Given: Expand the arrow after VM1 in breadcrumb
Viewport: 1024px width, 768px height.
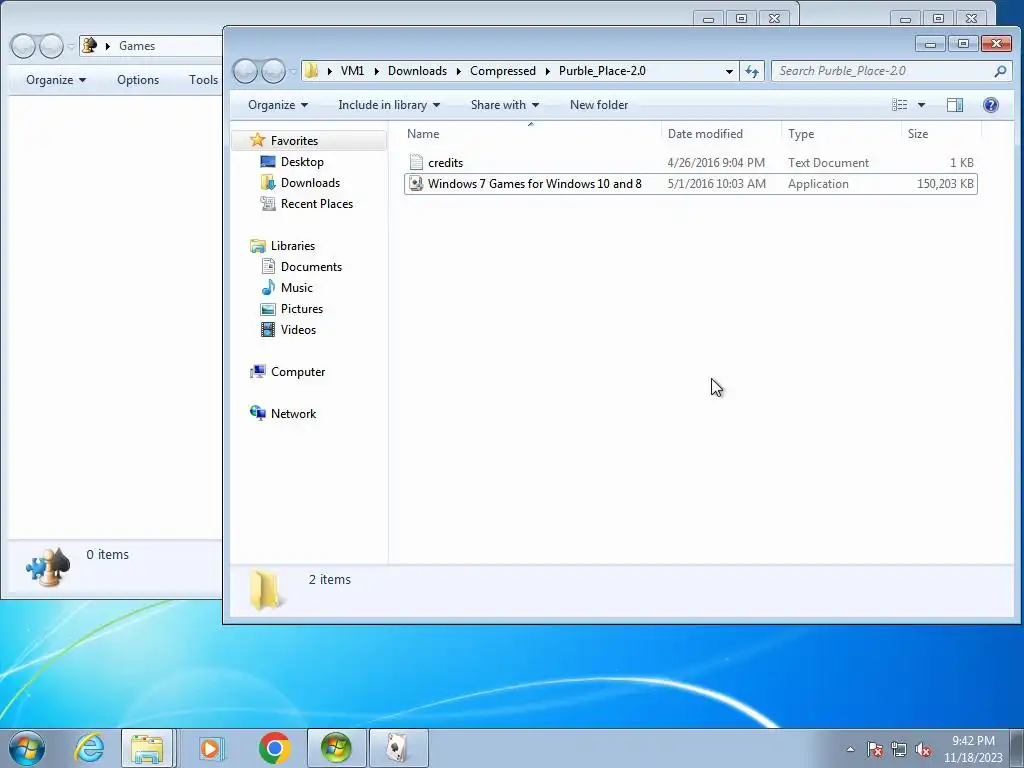Looking at the screenshot, I should (x=376, y=71).
